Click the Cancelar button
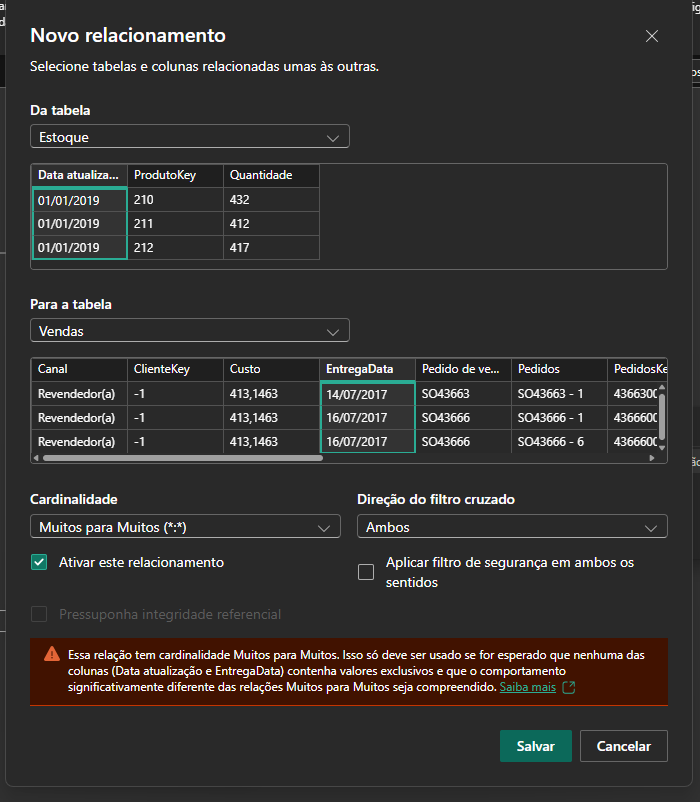The image size is (700, 802). [623, 746]
